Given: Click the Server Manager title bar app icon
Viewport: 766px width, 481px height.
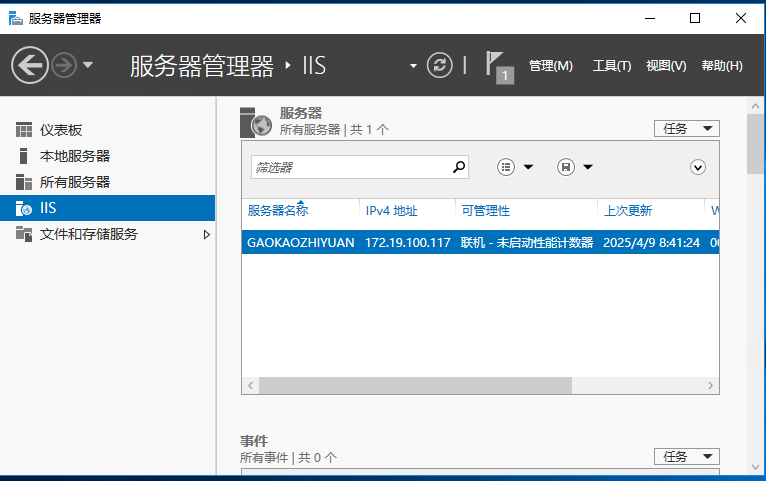Looking at the screenshot, I should coord(16,19).
